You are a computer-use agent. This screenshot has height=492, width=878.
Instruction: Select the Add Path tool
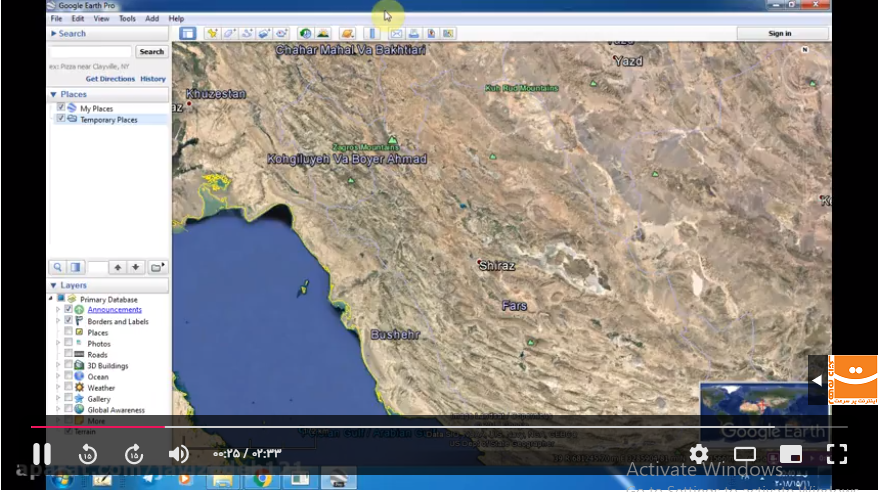coord(246,33)
